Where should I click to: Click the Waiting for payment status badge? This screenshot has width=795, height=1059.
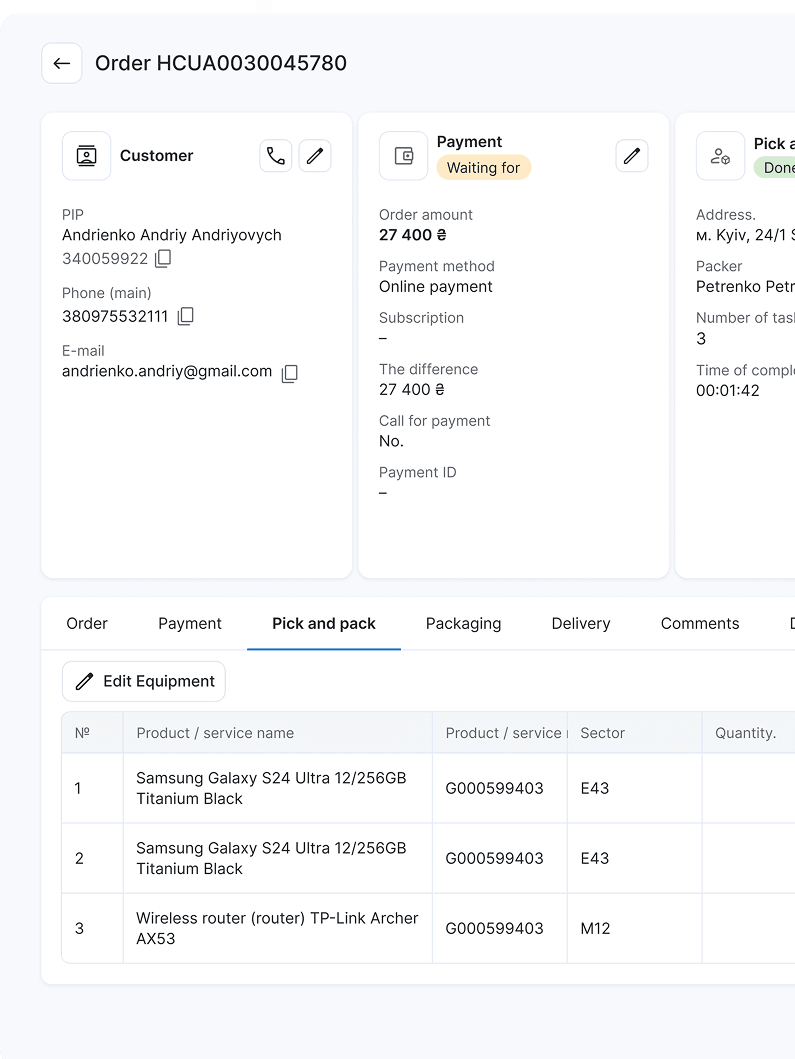point(484,167)
